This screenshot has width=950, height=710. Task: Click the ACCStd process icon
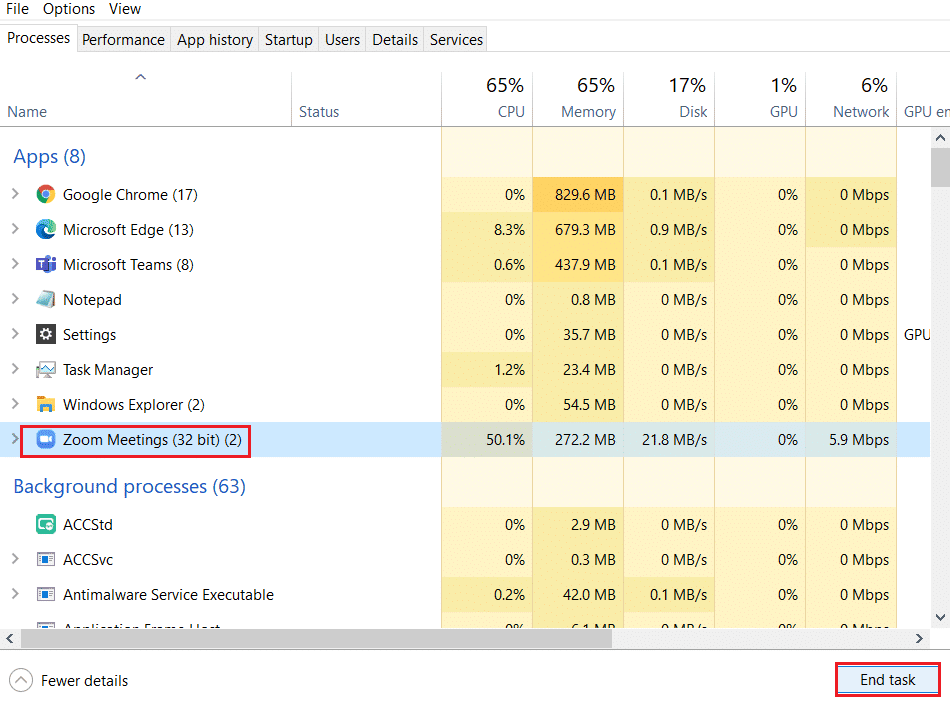tap(46, 524)
